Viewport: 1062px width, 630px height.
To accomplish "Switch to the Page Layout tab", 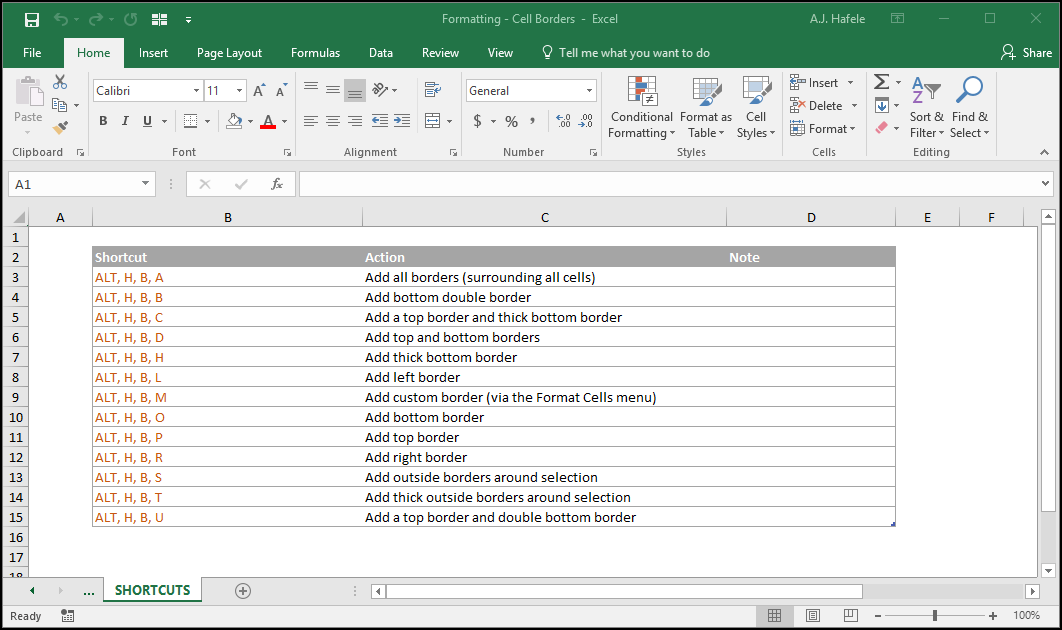I will click(229, 53).
